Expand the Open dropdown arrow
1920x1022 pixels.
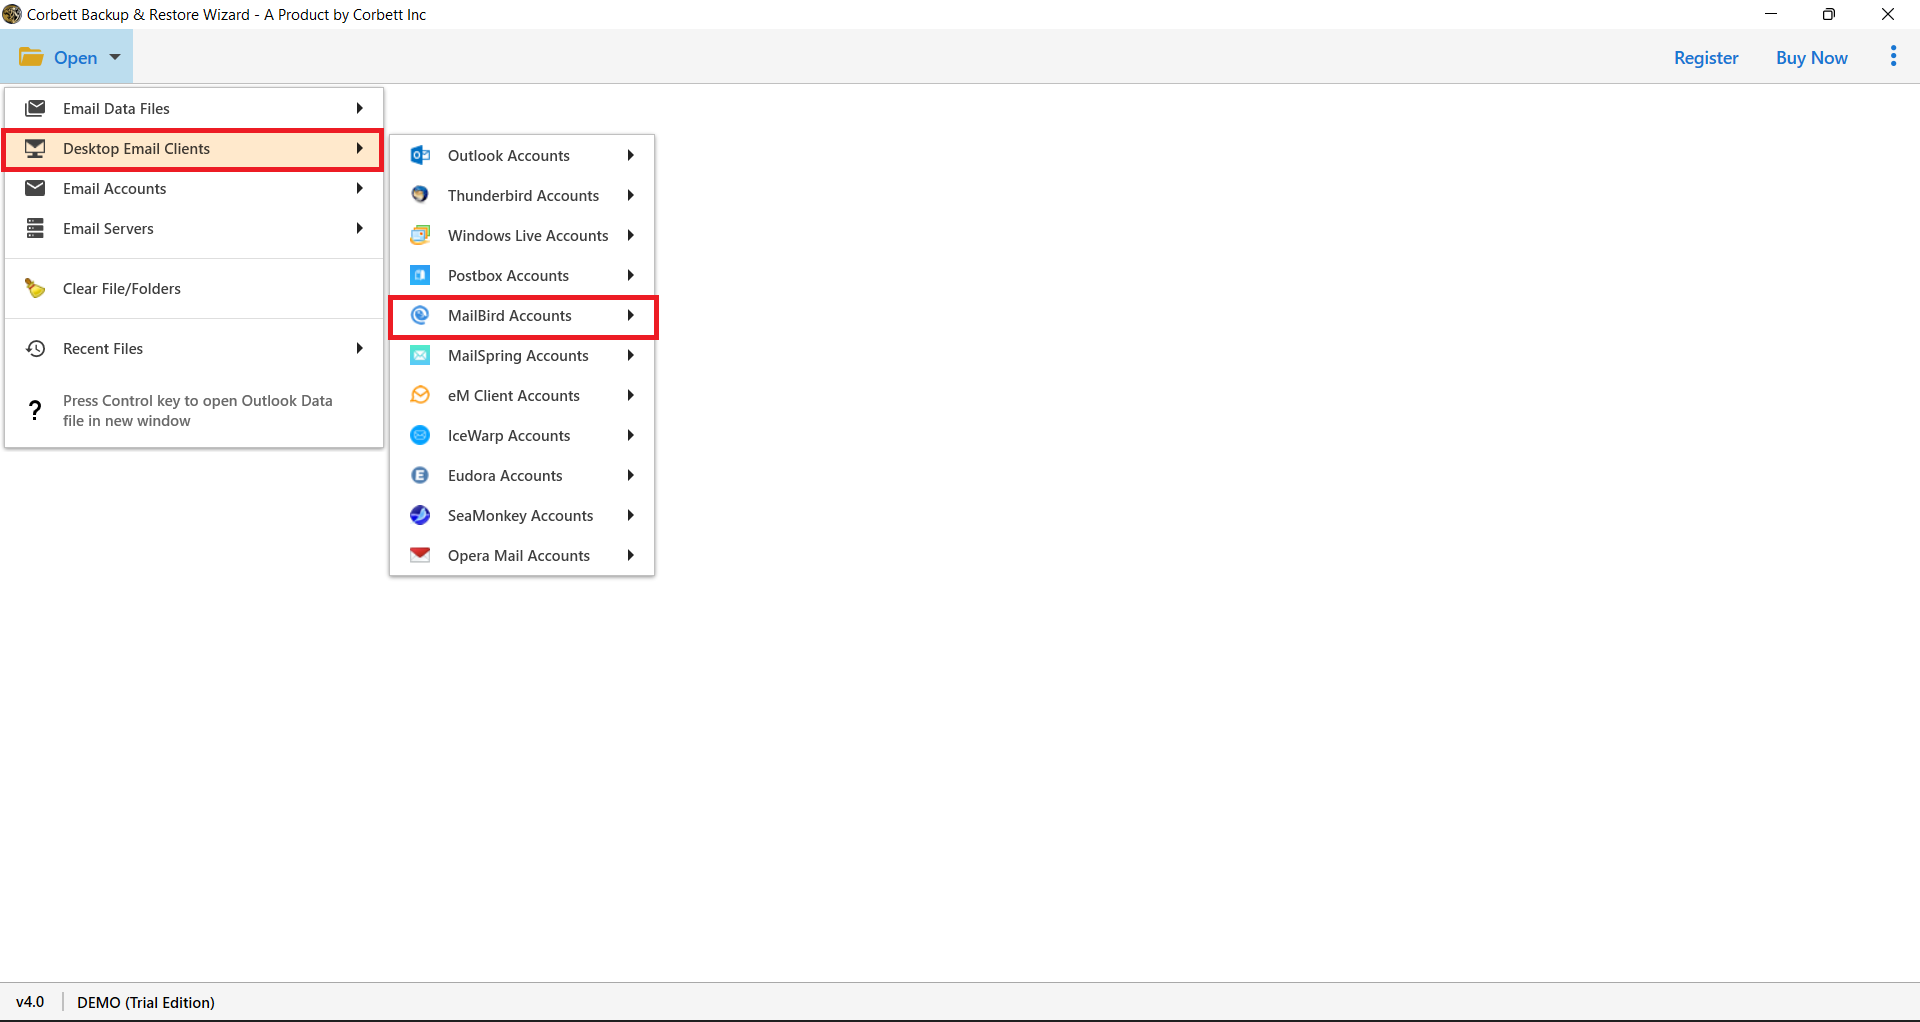(115, 57)
